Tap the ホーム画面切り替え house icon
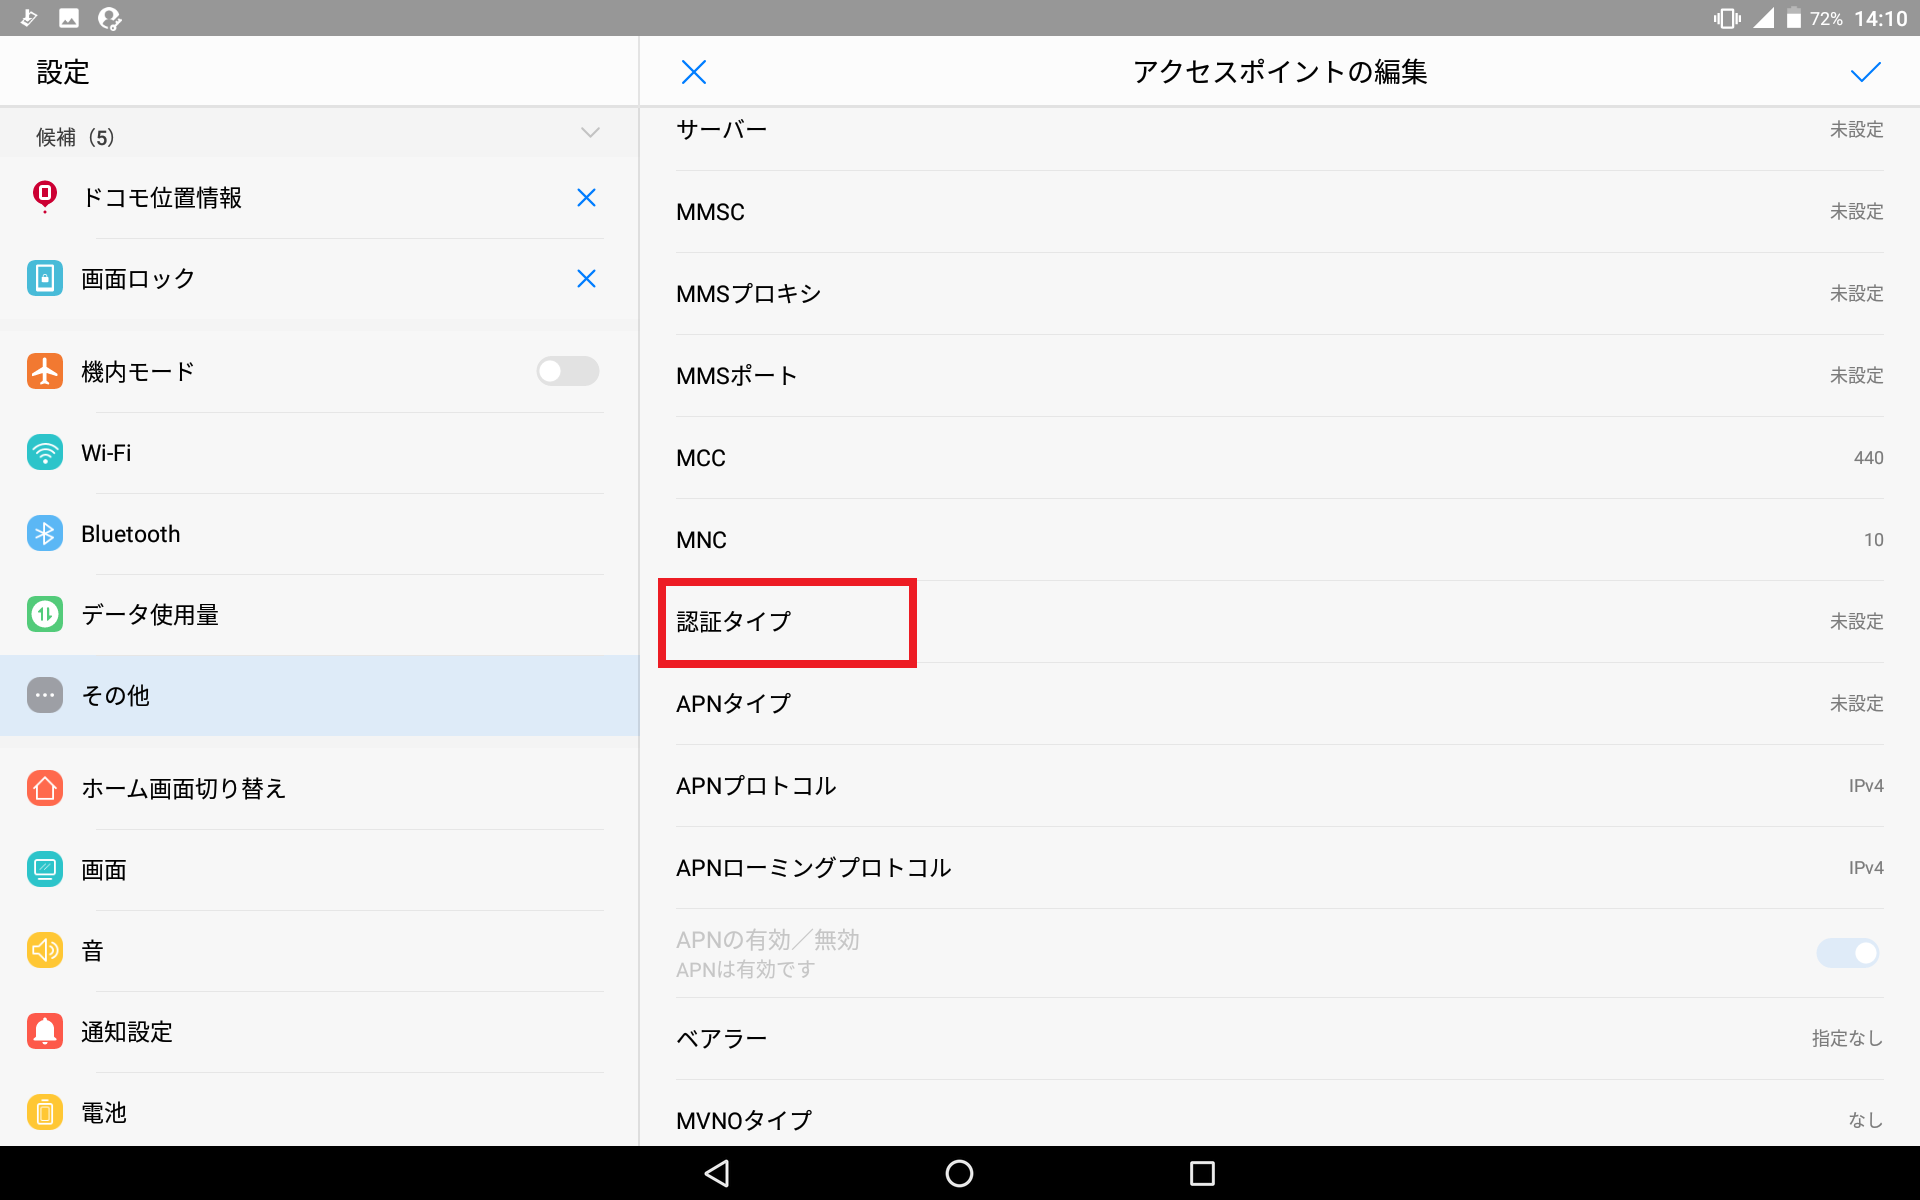Image resolution: width=1920 pixels, height=1200 pixels. pyautogui.click(x=45, y=788)
